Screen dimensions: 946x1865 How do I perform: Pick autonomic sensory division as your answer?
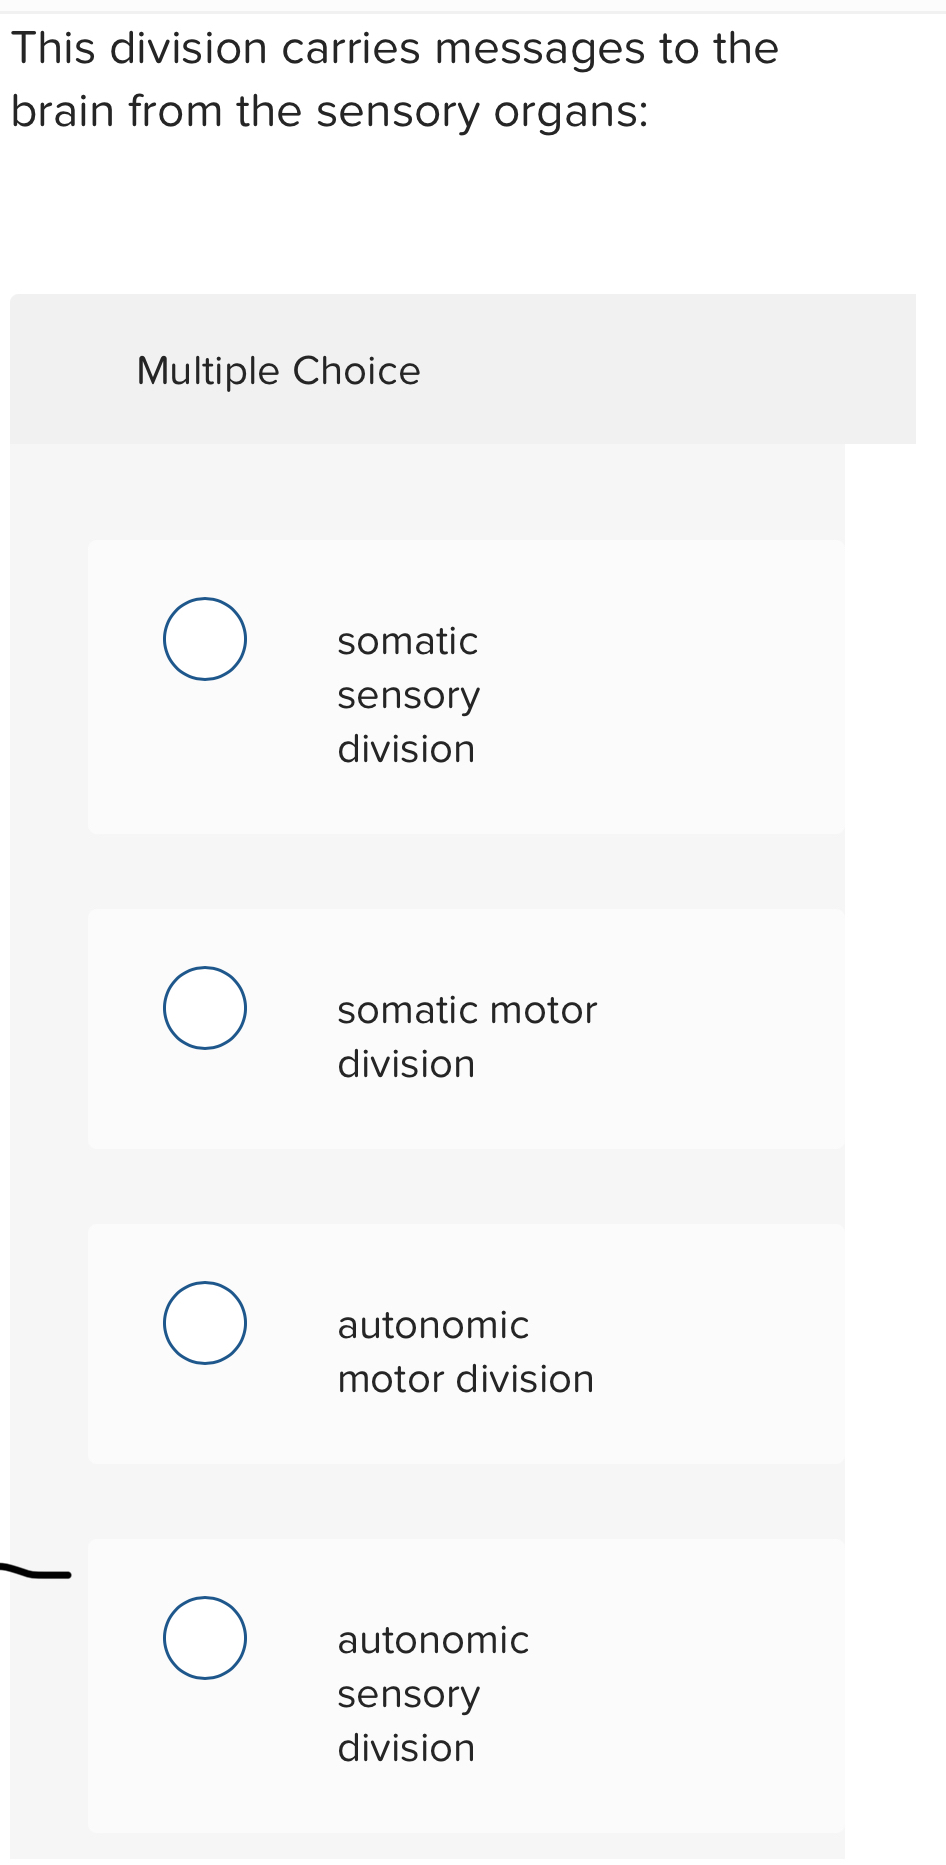[x=433, y=1693]
